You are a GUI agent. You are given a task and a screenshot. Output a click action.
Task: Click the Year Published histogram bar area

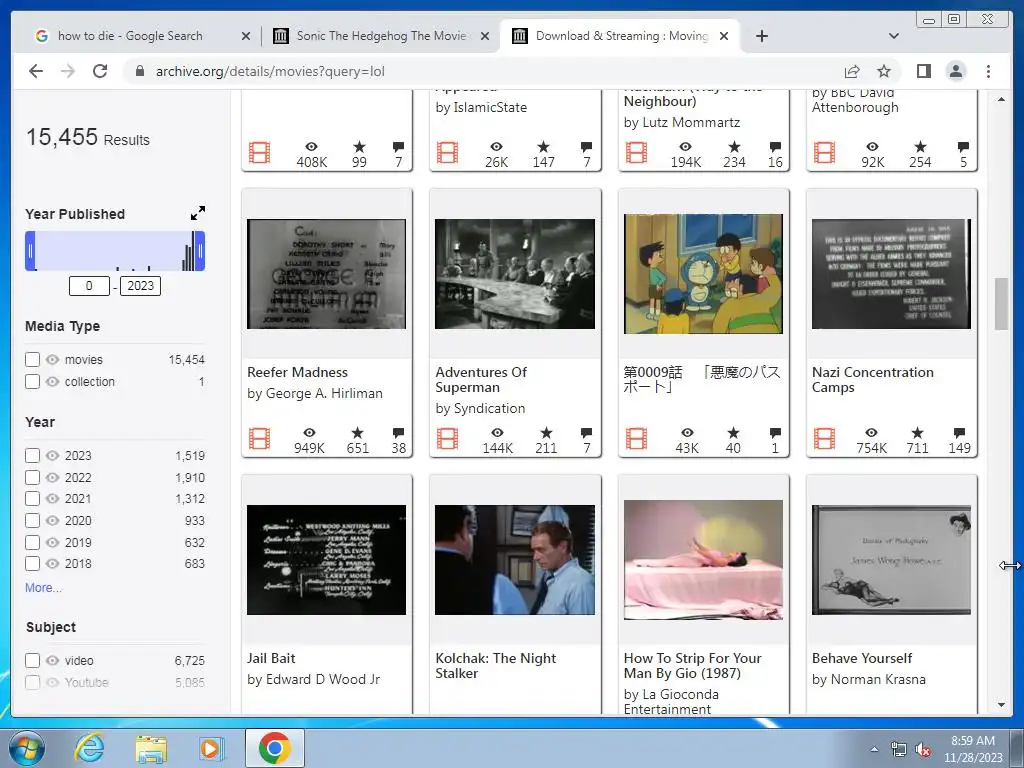click(115, 251)
